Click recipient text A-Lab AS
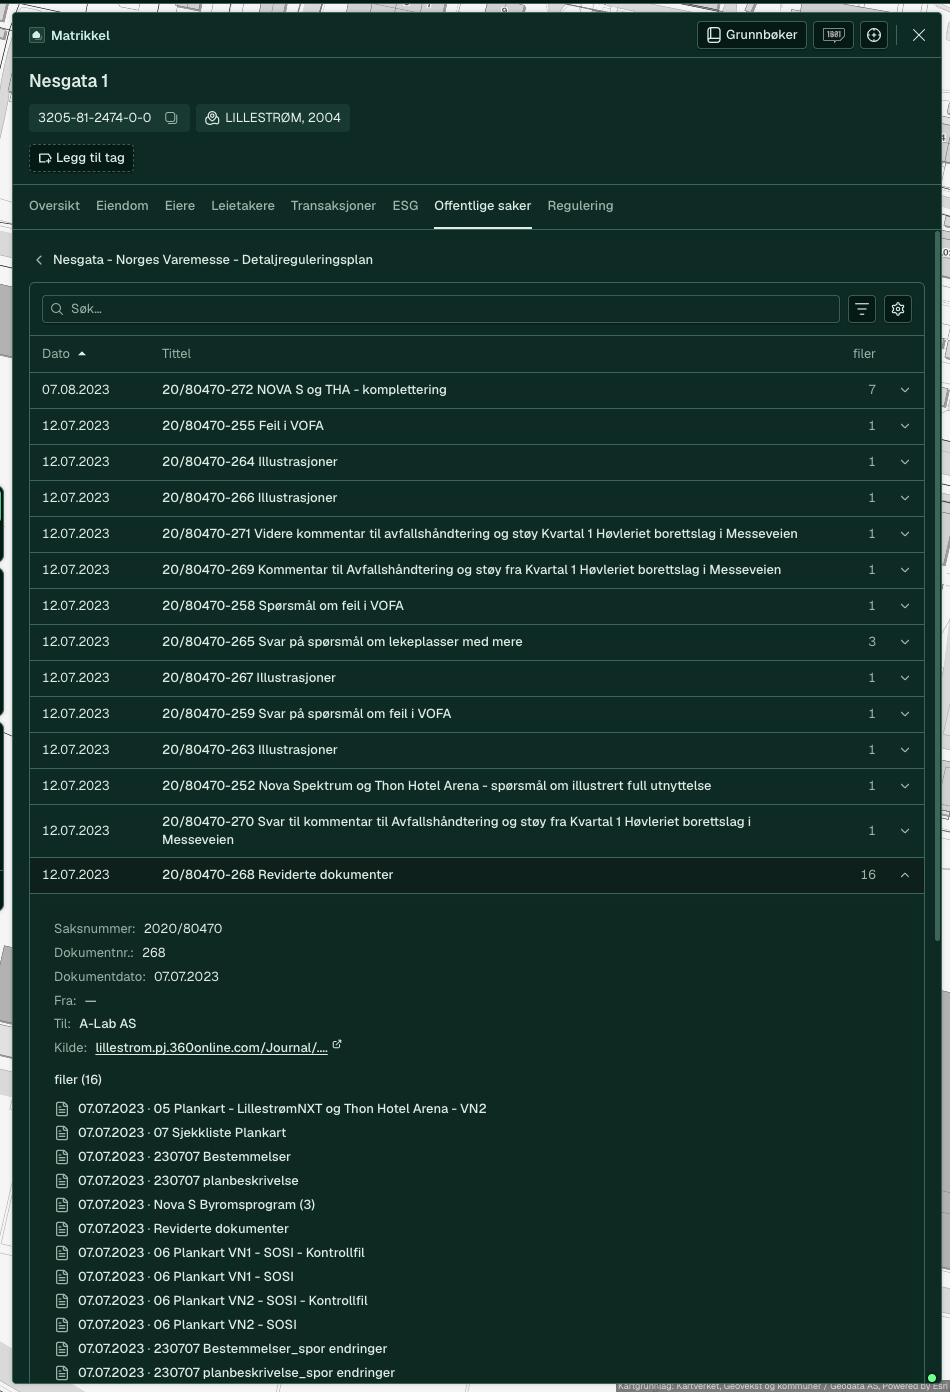 click(108, 1024)
